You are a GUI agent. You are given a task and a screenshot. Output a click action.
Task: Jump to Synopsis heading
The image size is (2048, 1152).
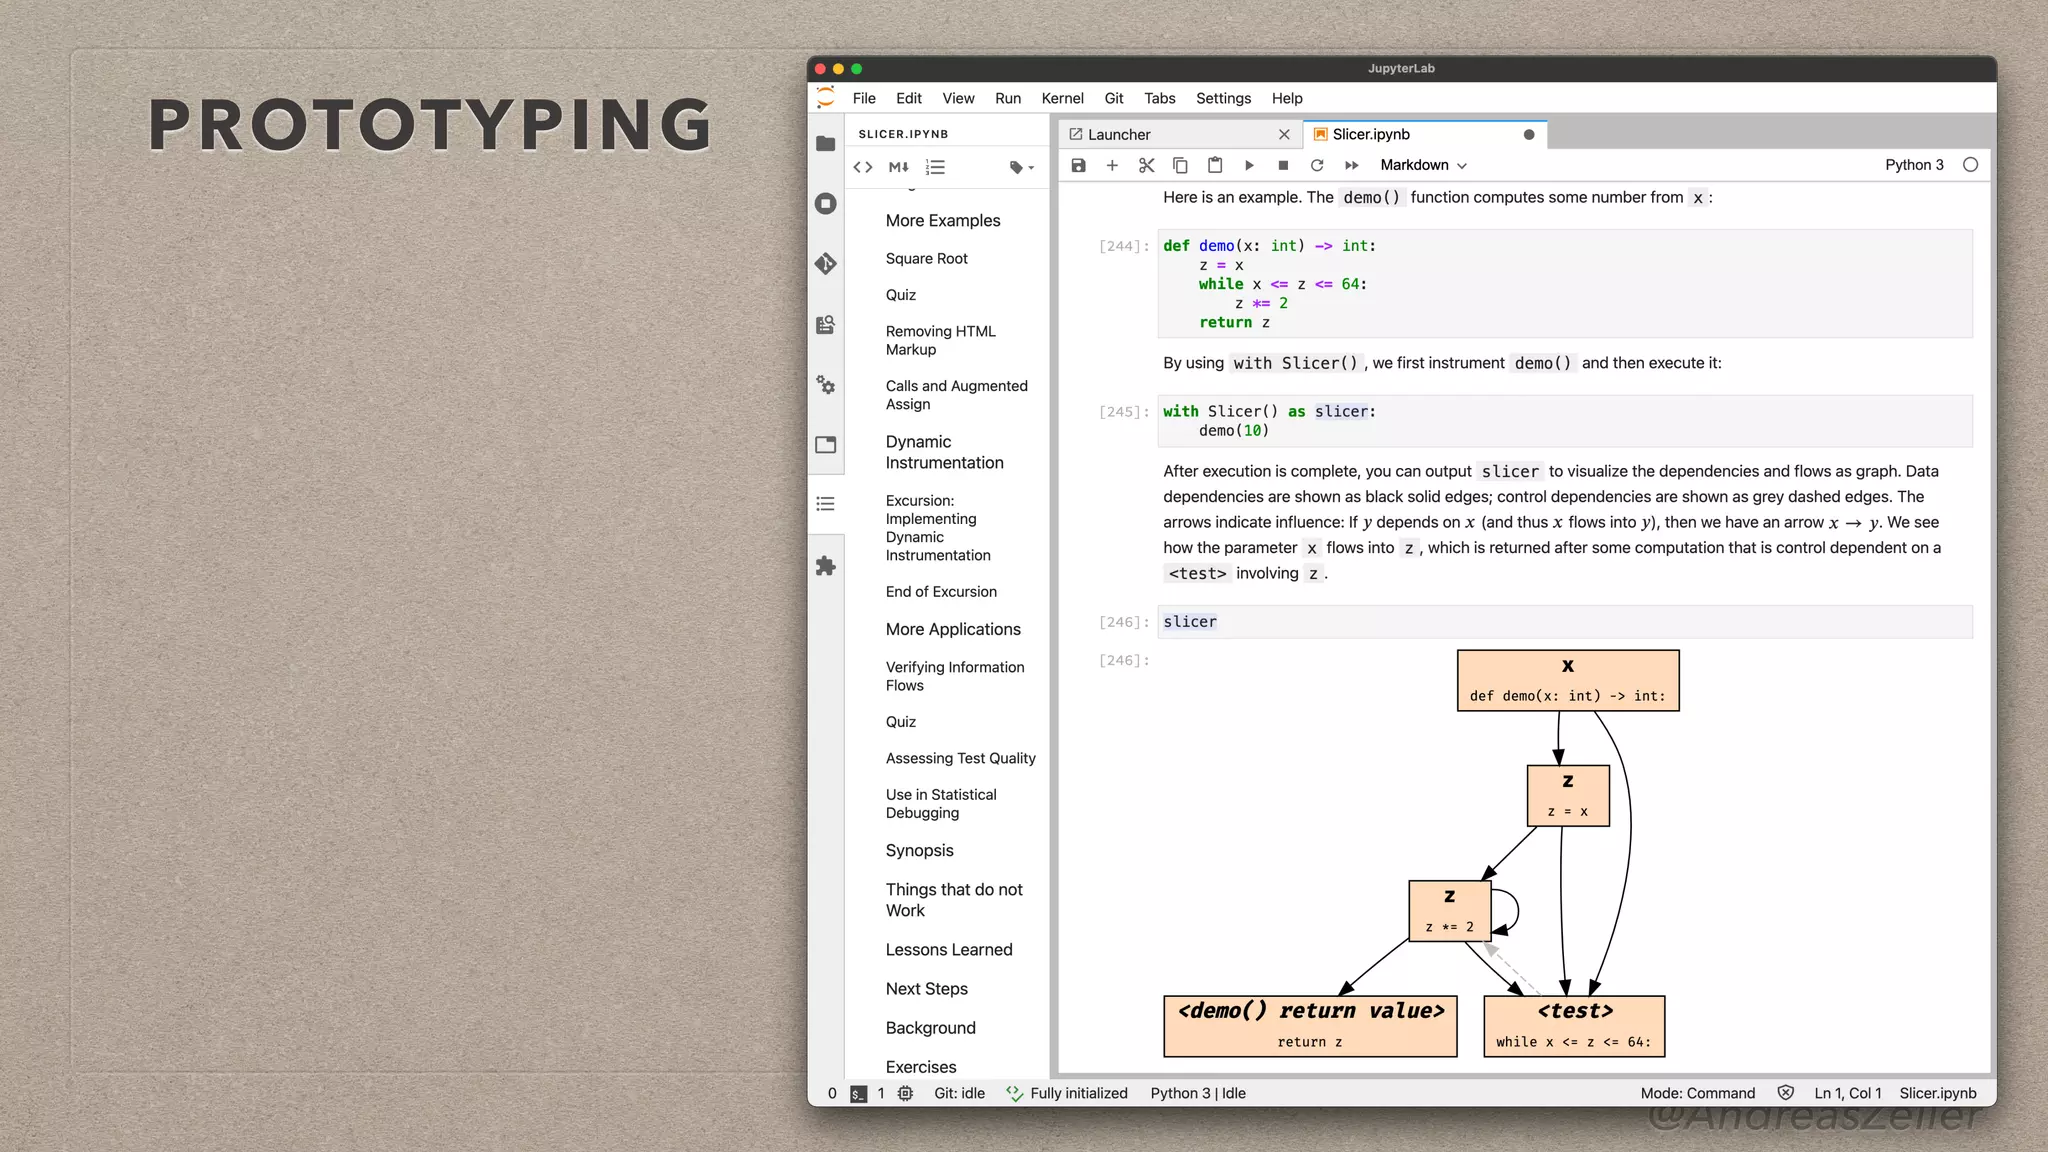919,850
